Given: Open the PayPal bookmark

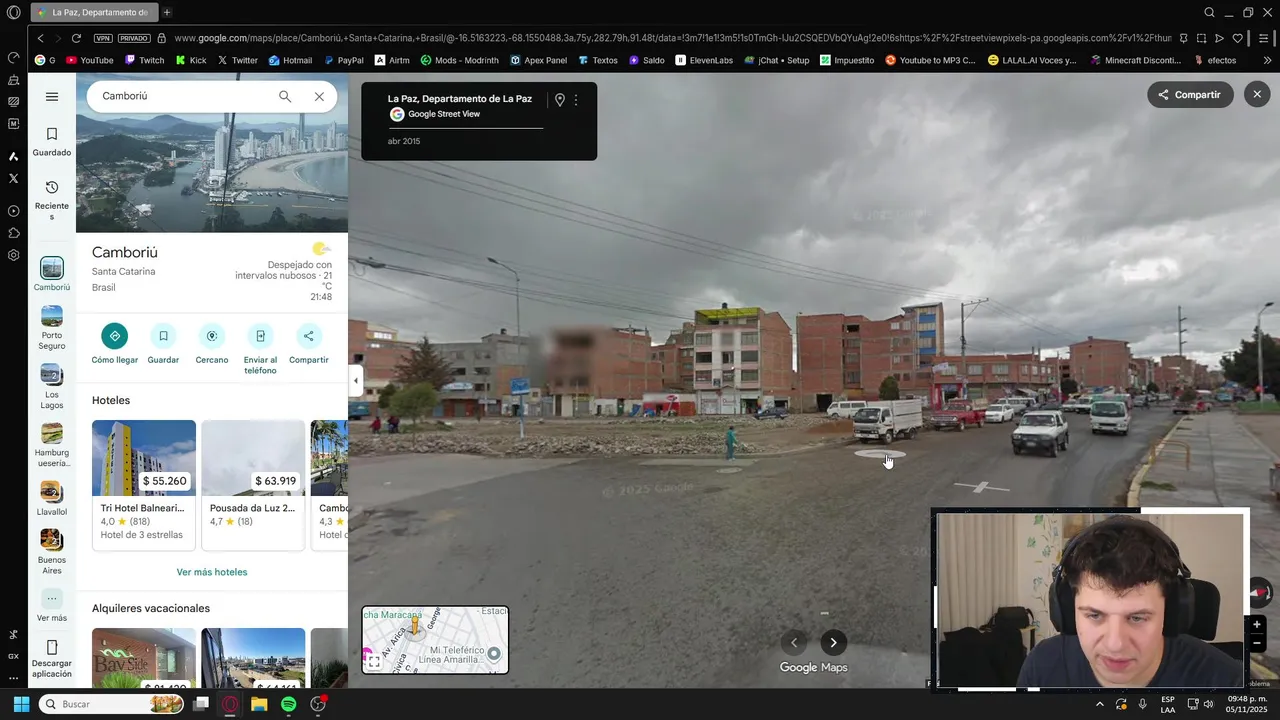Looking at the screenshot, I should [343, 60].
